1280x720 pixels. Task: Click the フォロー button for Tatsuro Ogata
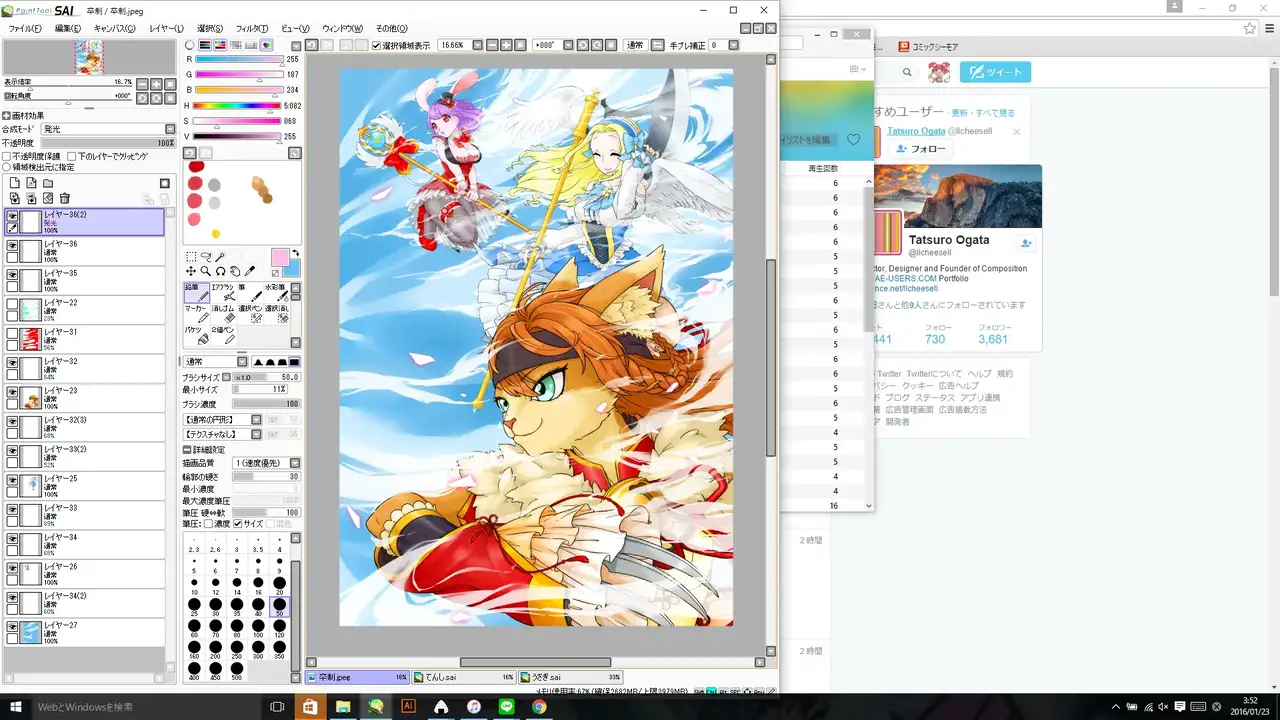click(x=920, y=149)
